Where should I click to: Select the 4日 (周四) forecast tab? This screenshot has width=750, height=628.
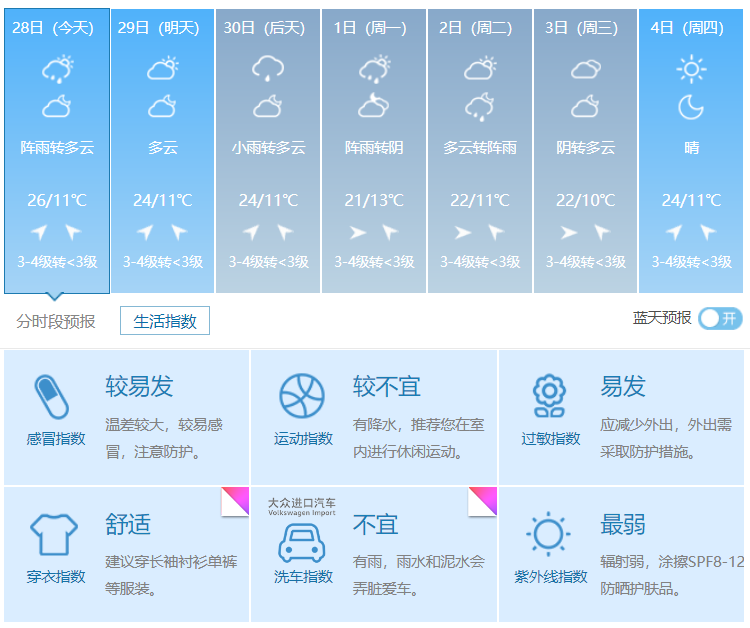(x=691, y=151)
